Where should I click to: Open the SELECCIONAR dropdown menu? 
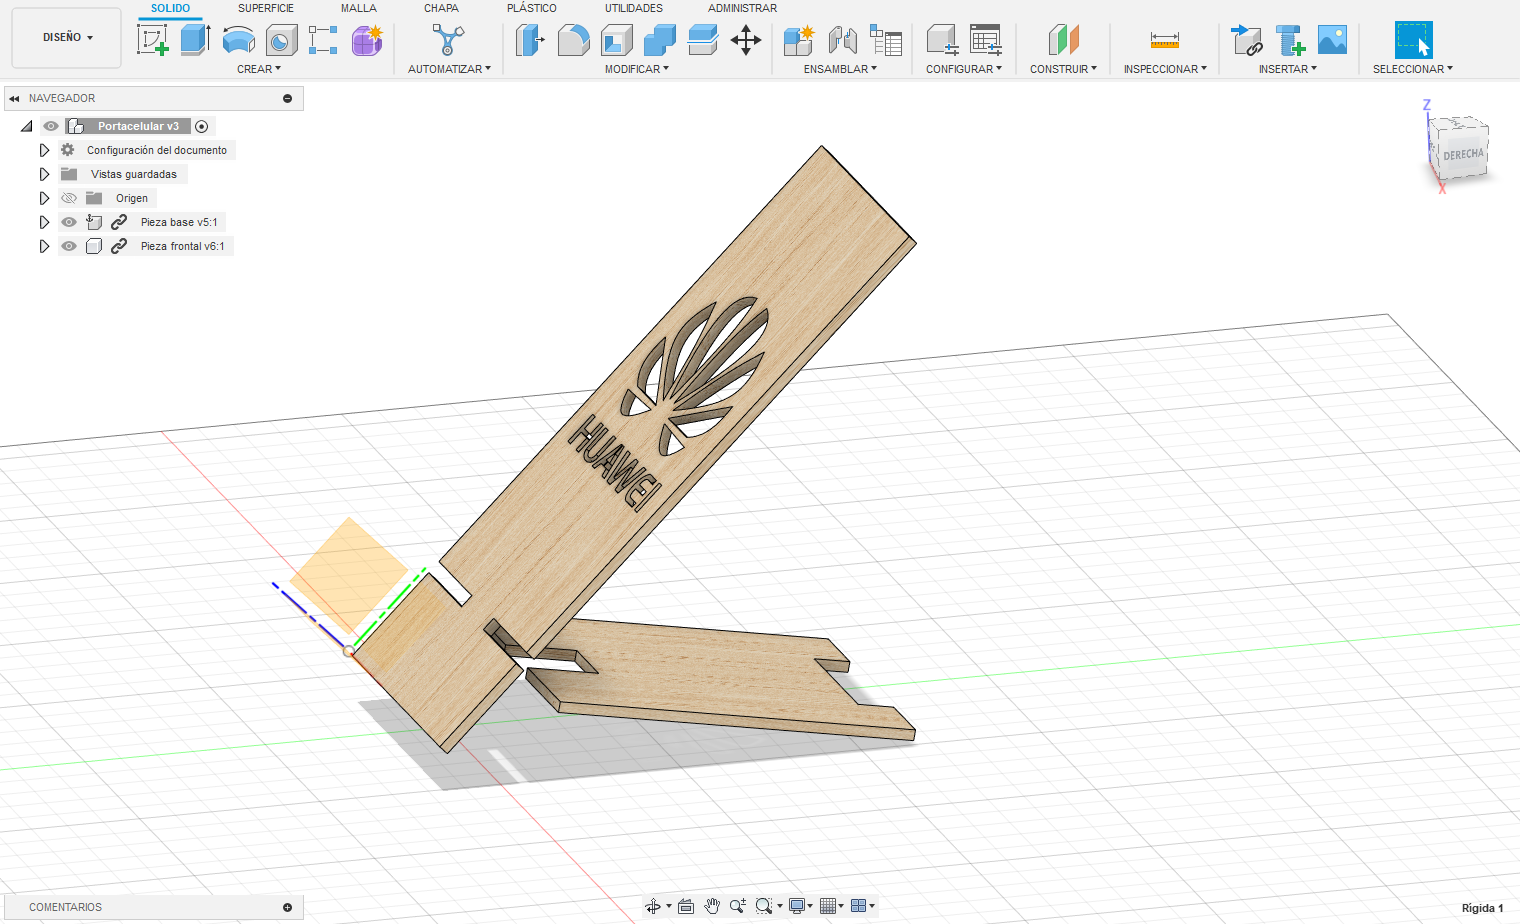(1413, 69)
